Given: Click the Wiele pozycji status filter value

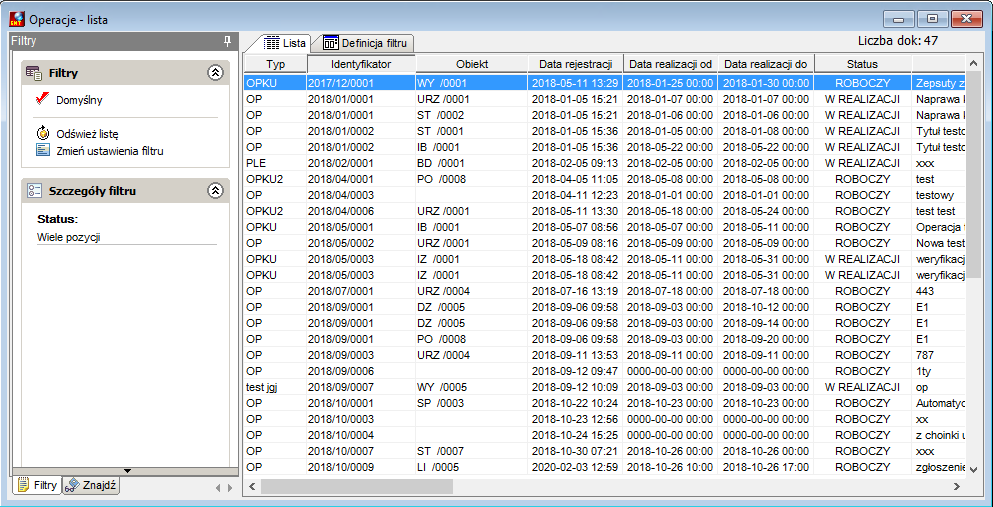Looking at the screenshot, I should 68,237.
